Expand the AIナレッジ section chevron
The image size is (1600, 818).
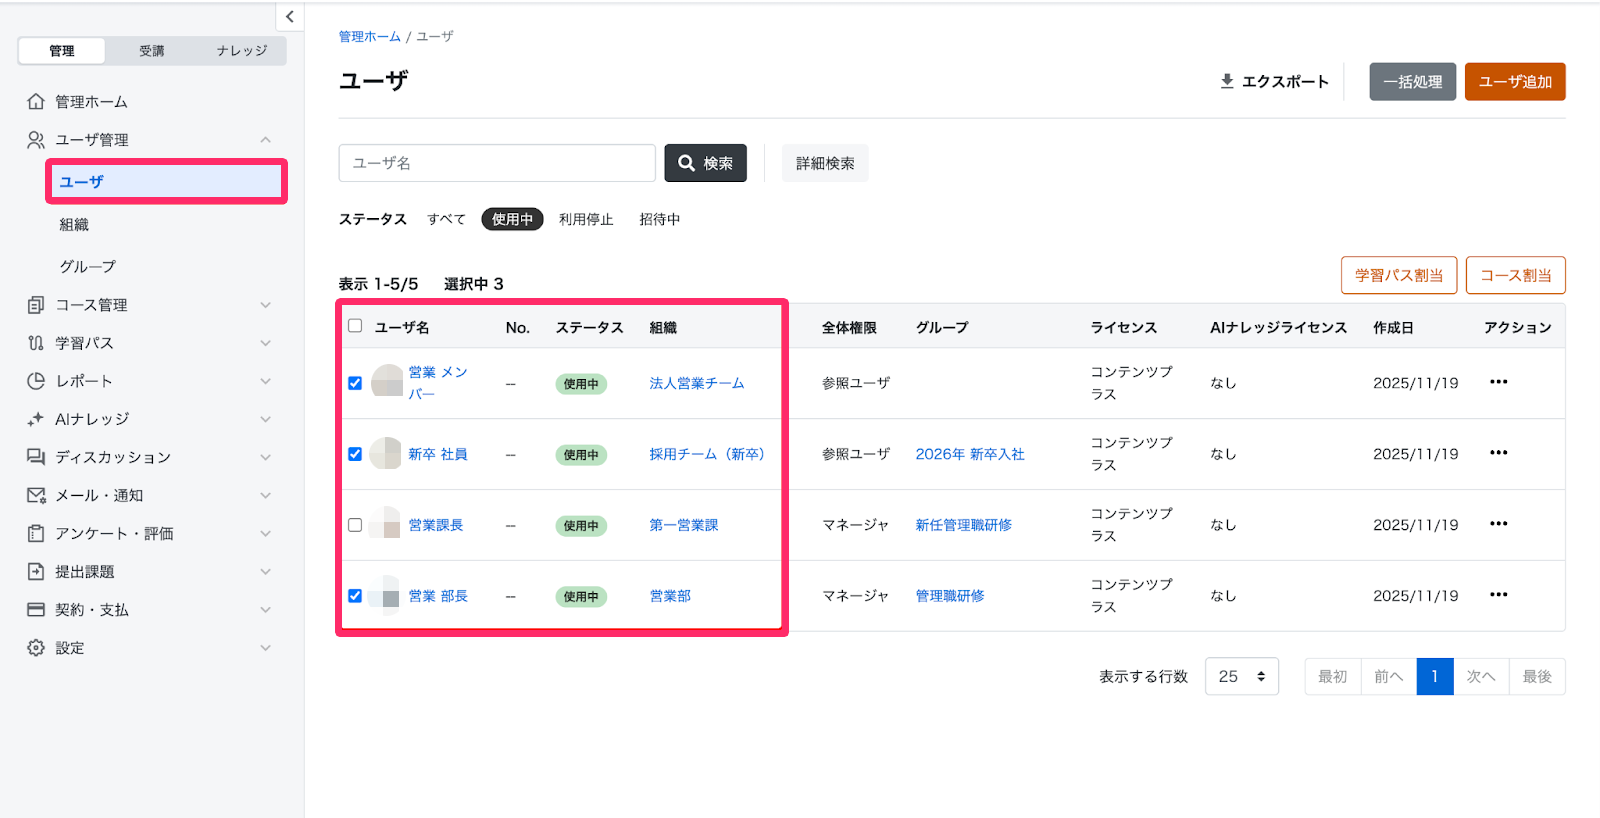point(265,419)
